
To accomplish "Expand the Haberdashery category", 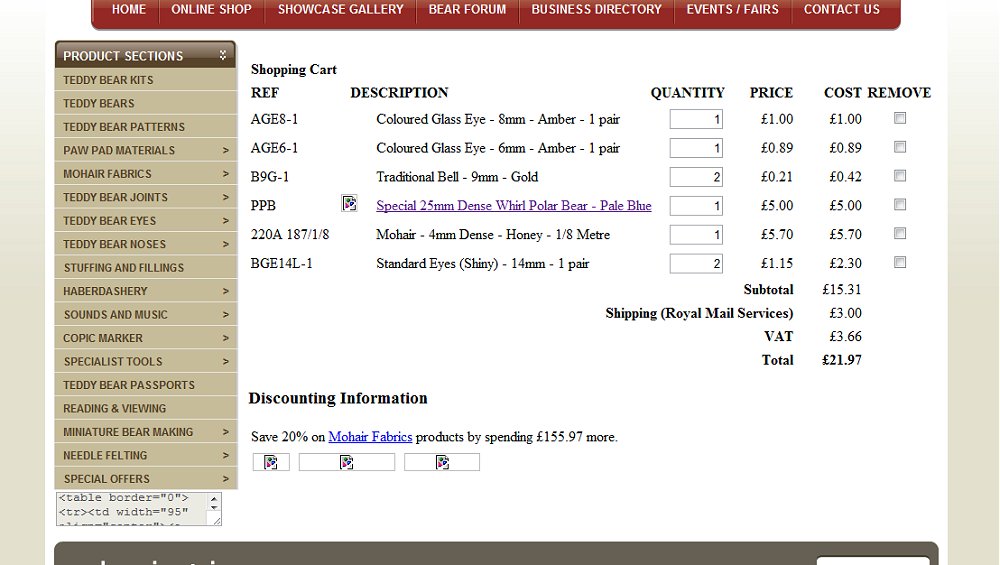I will (x=225, y=291).
